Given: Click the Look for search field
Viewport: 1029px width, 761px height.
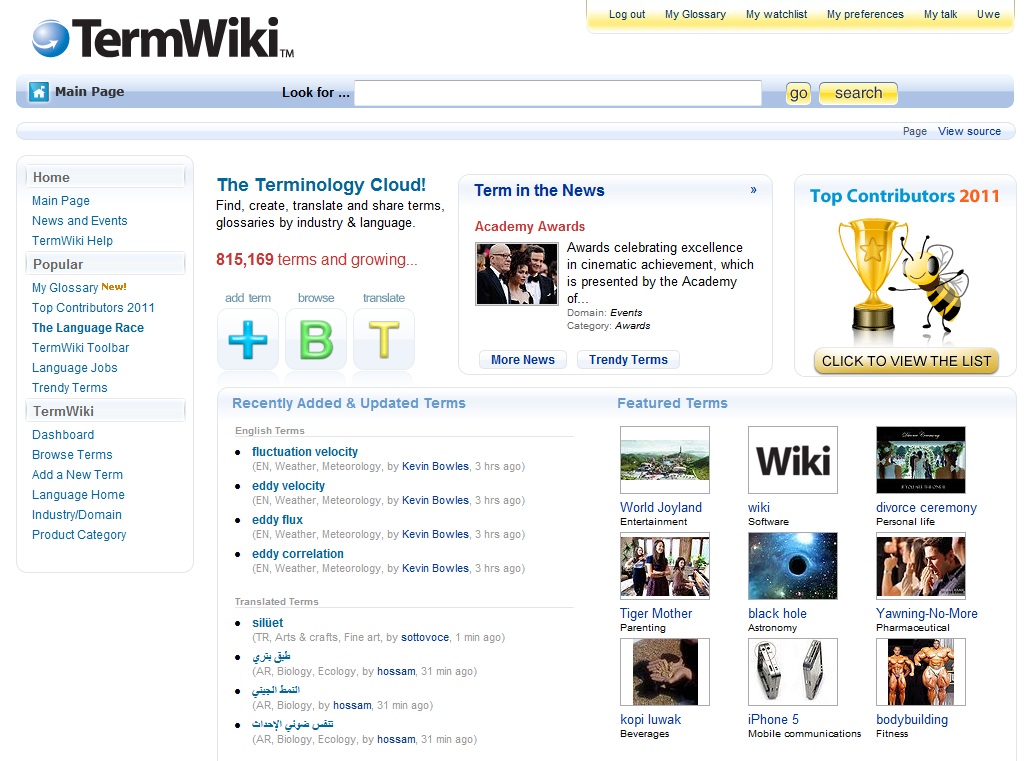Looking at the screenshot, I should pos(558,93).
